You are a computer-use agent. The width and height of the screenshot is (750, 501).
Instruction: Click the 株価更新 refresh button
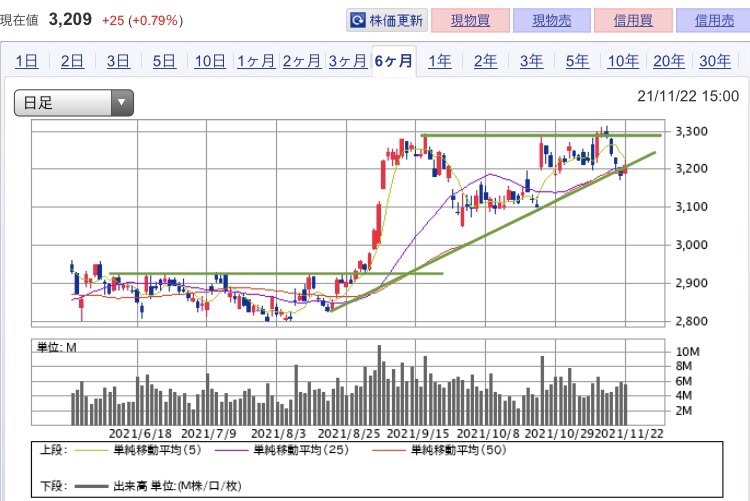tap(386, 20)
